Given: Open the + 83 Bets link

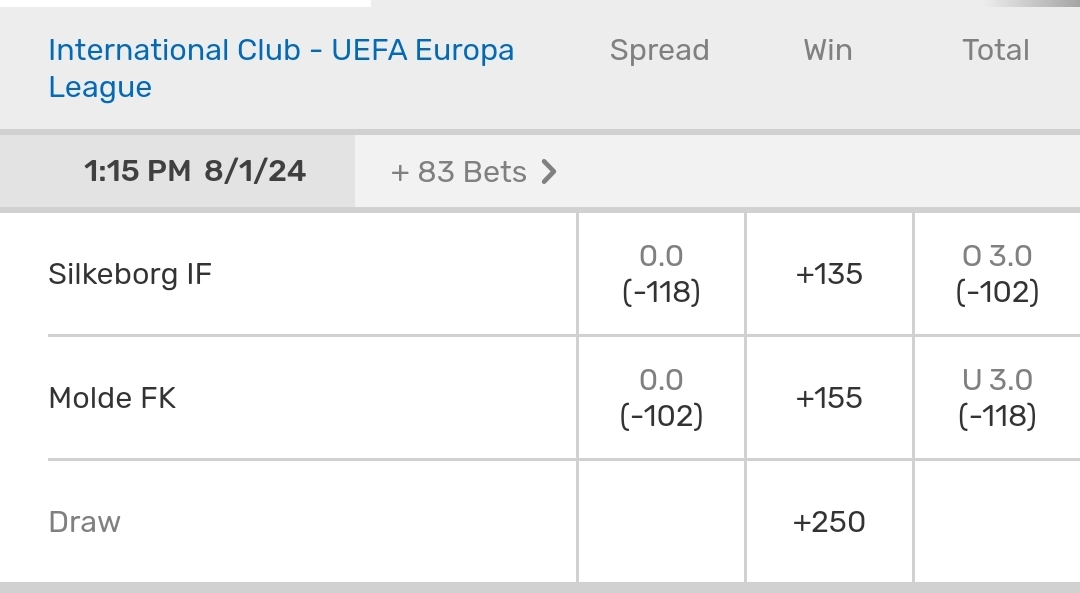Looking at the screenshot, I should [x=459, y=172].
